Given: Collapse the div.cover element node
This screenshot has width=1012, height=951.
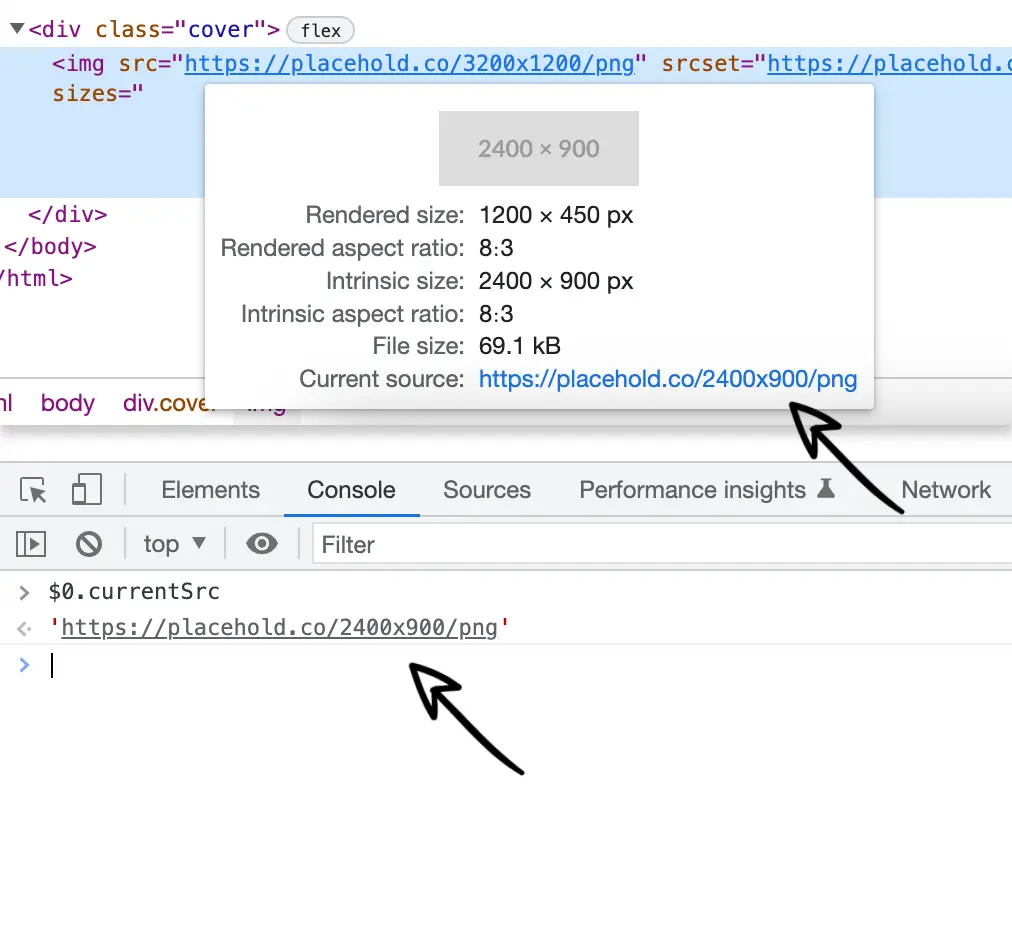Looking at the screenshot, I should point(16,28).
